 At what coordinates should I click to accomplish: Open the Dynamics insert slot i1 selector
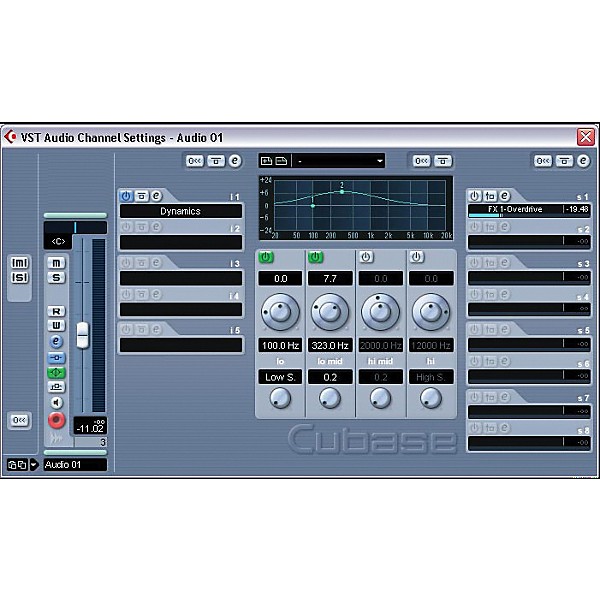pos(181,211)
